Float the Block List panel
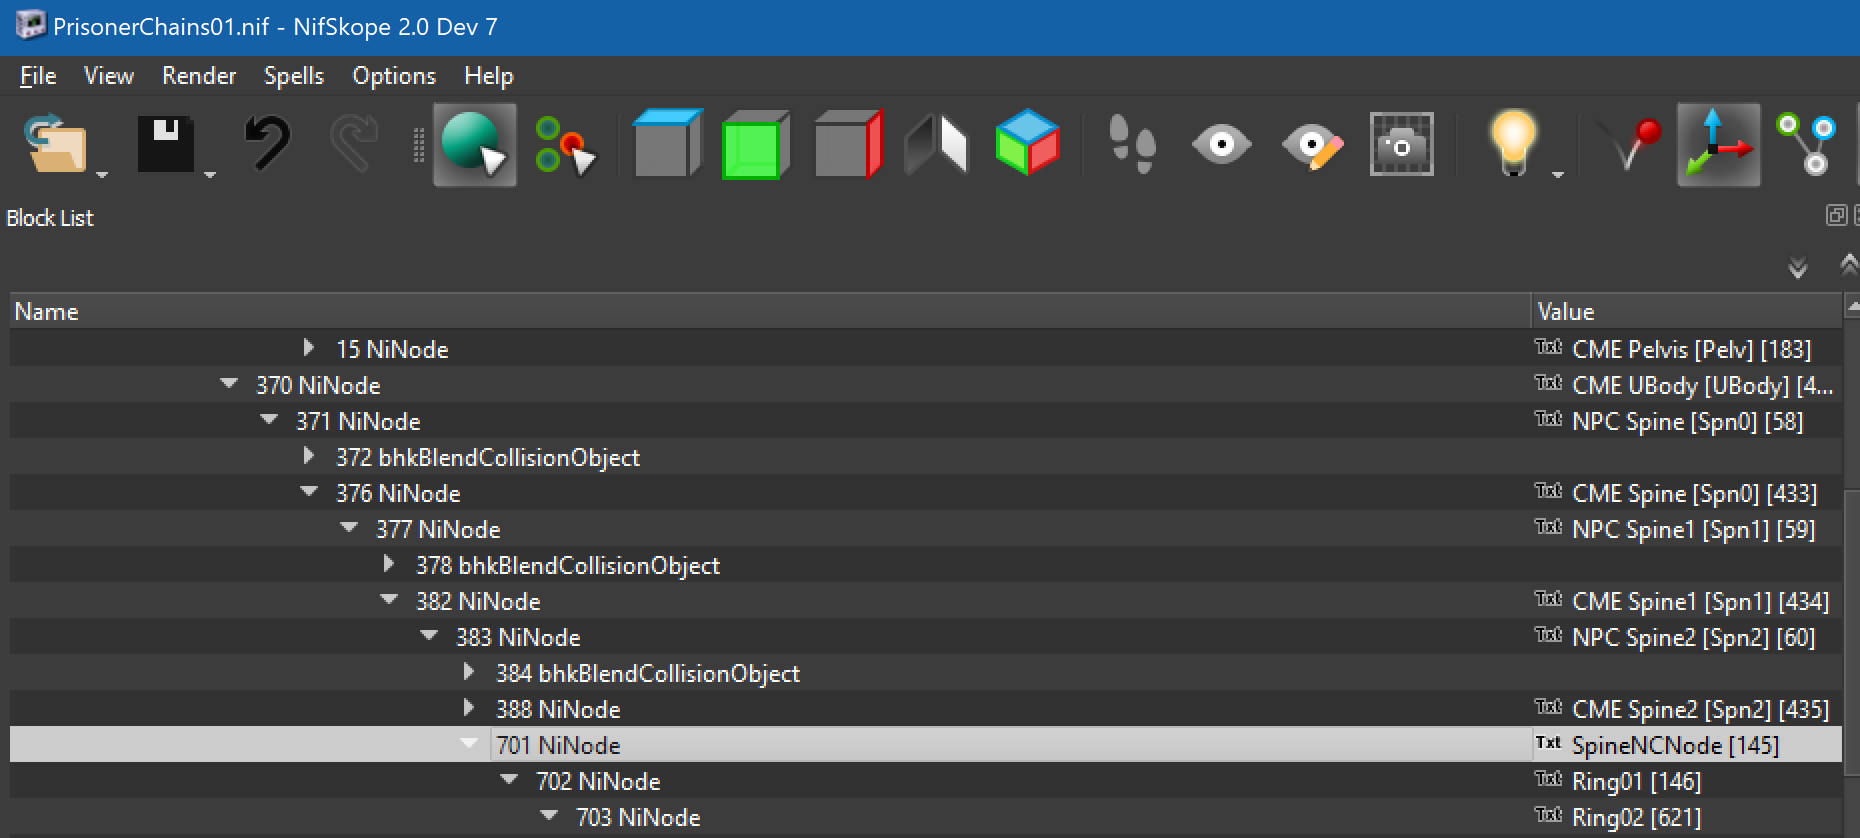The image size is (1860, 838). pyautogui.click(x=1836, y=216)
